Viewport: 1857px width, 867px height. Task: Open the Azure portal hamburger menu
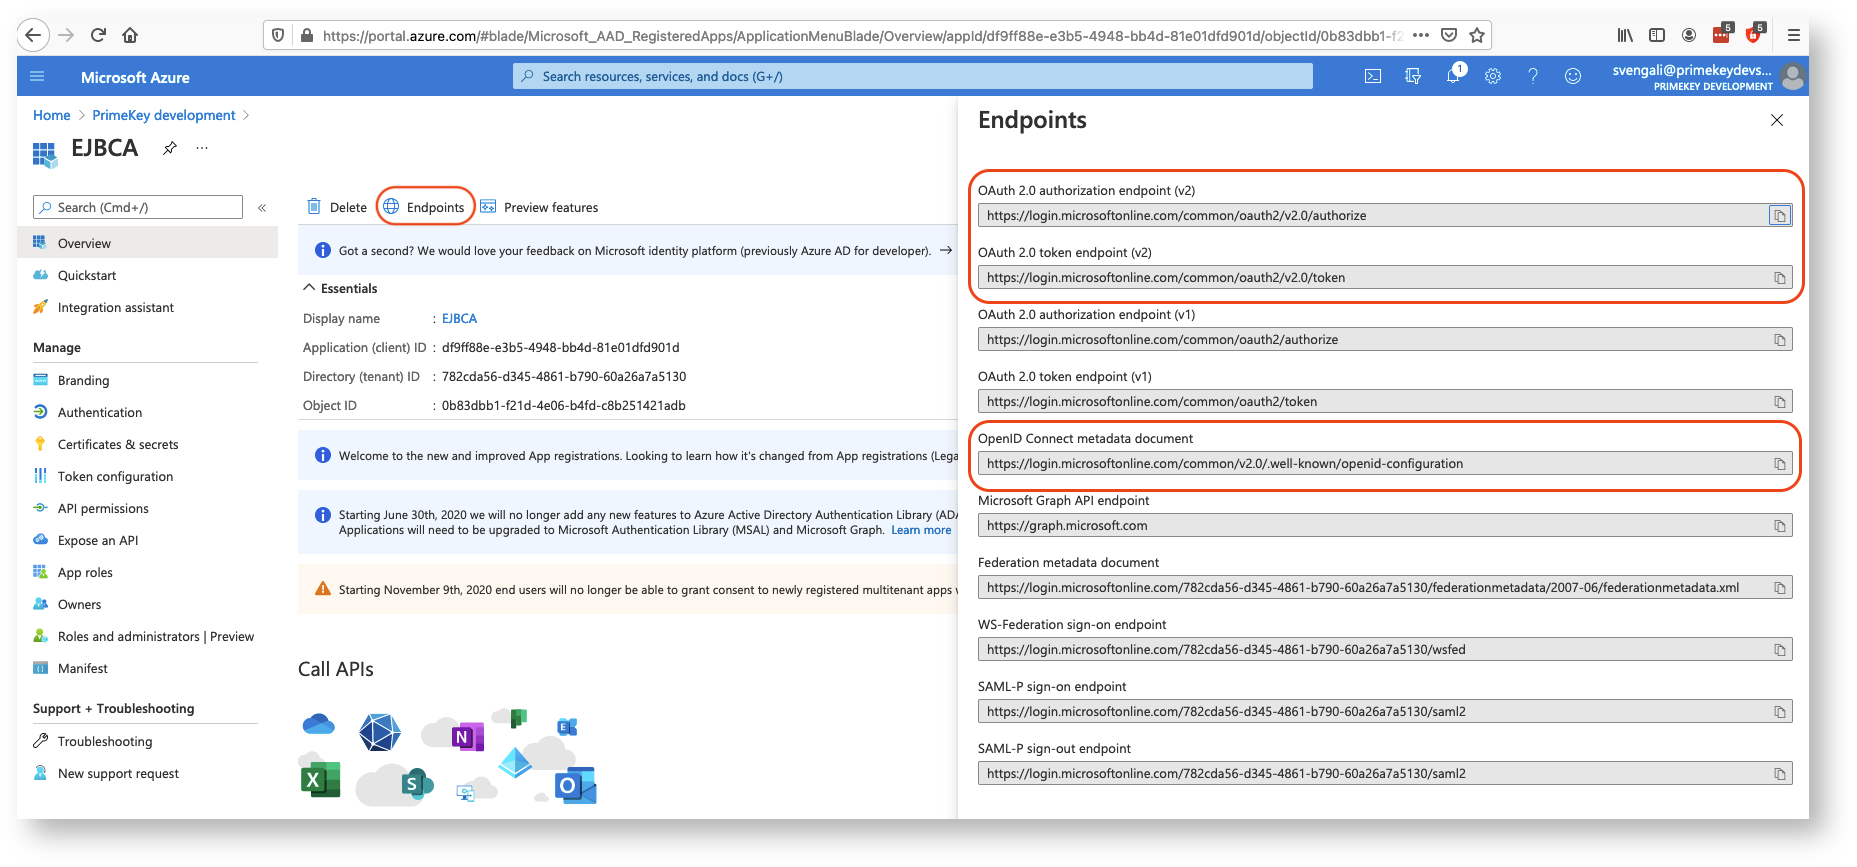pos(37,77)
